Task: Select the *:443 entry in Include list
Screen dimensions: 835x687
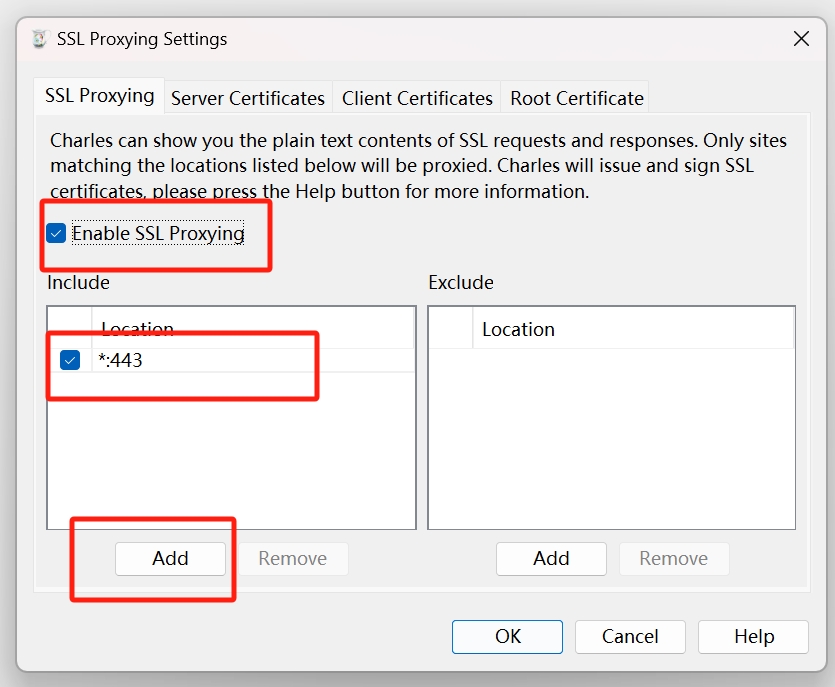Action: click(231, 360)
